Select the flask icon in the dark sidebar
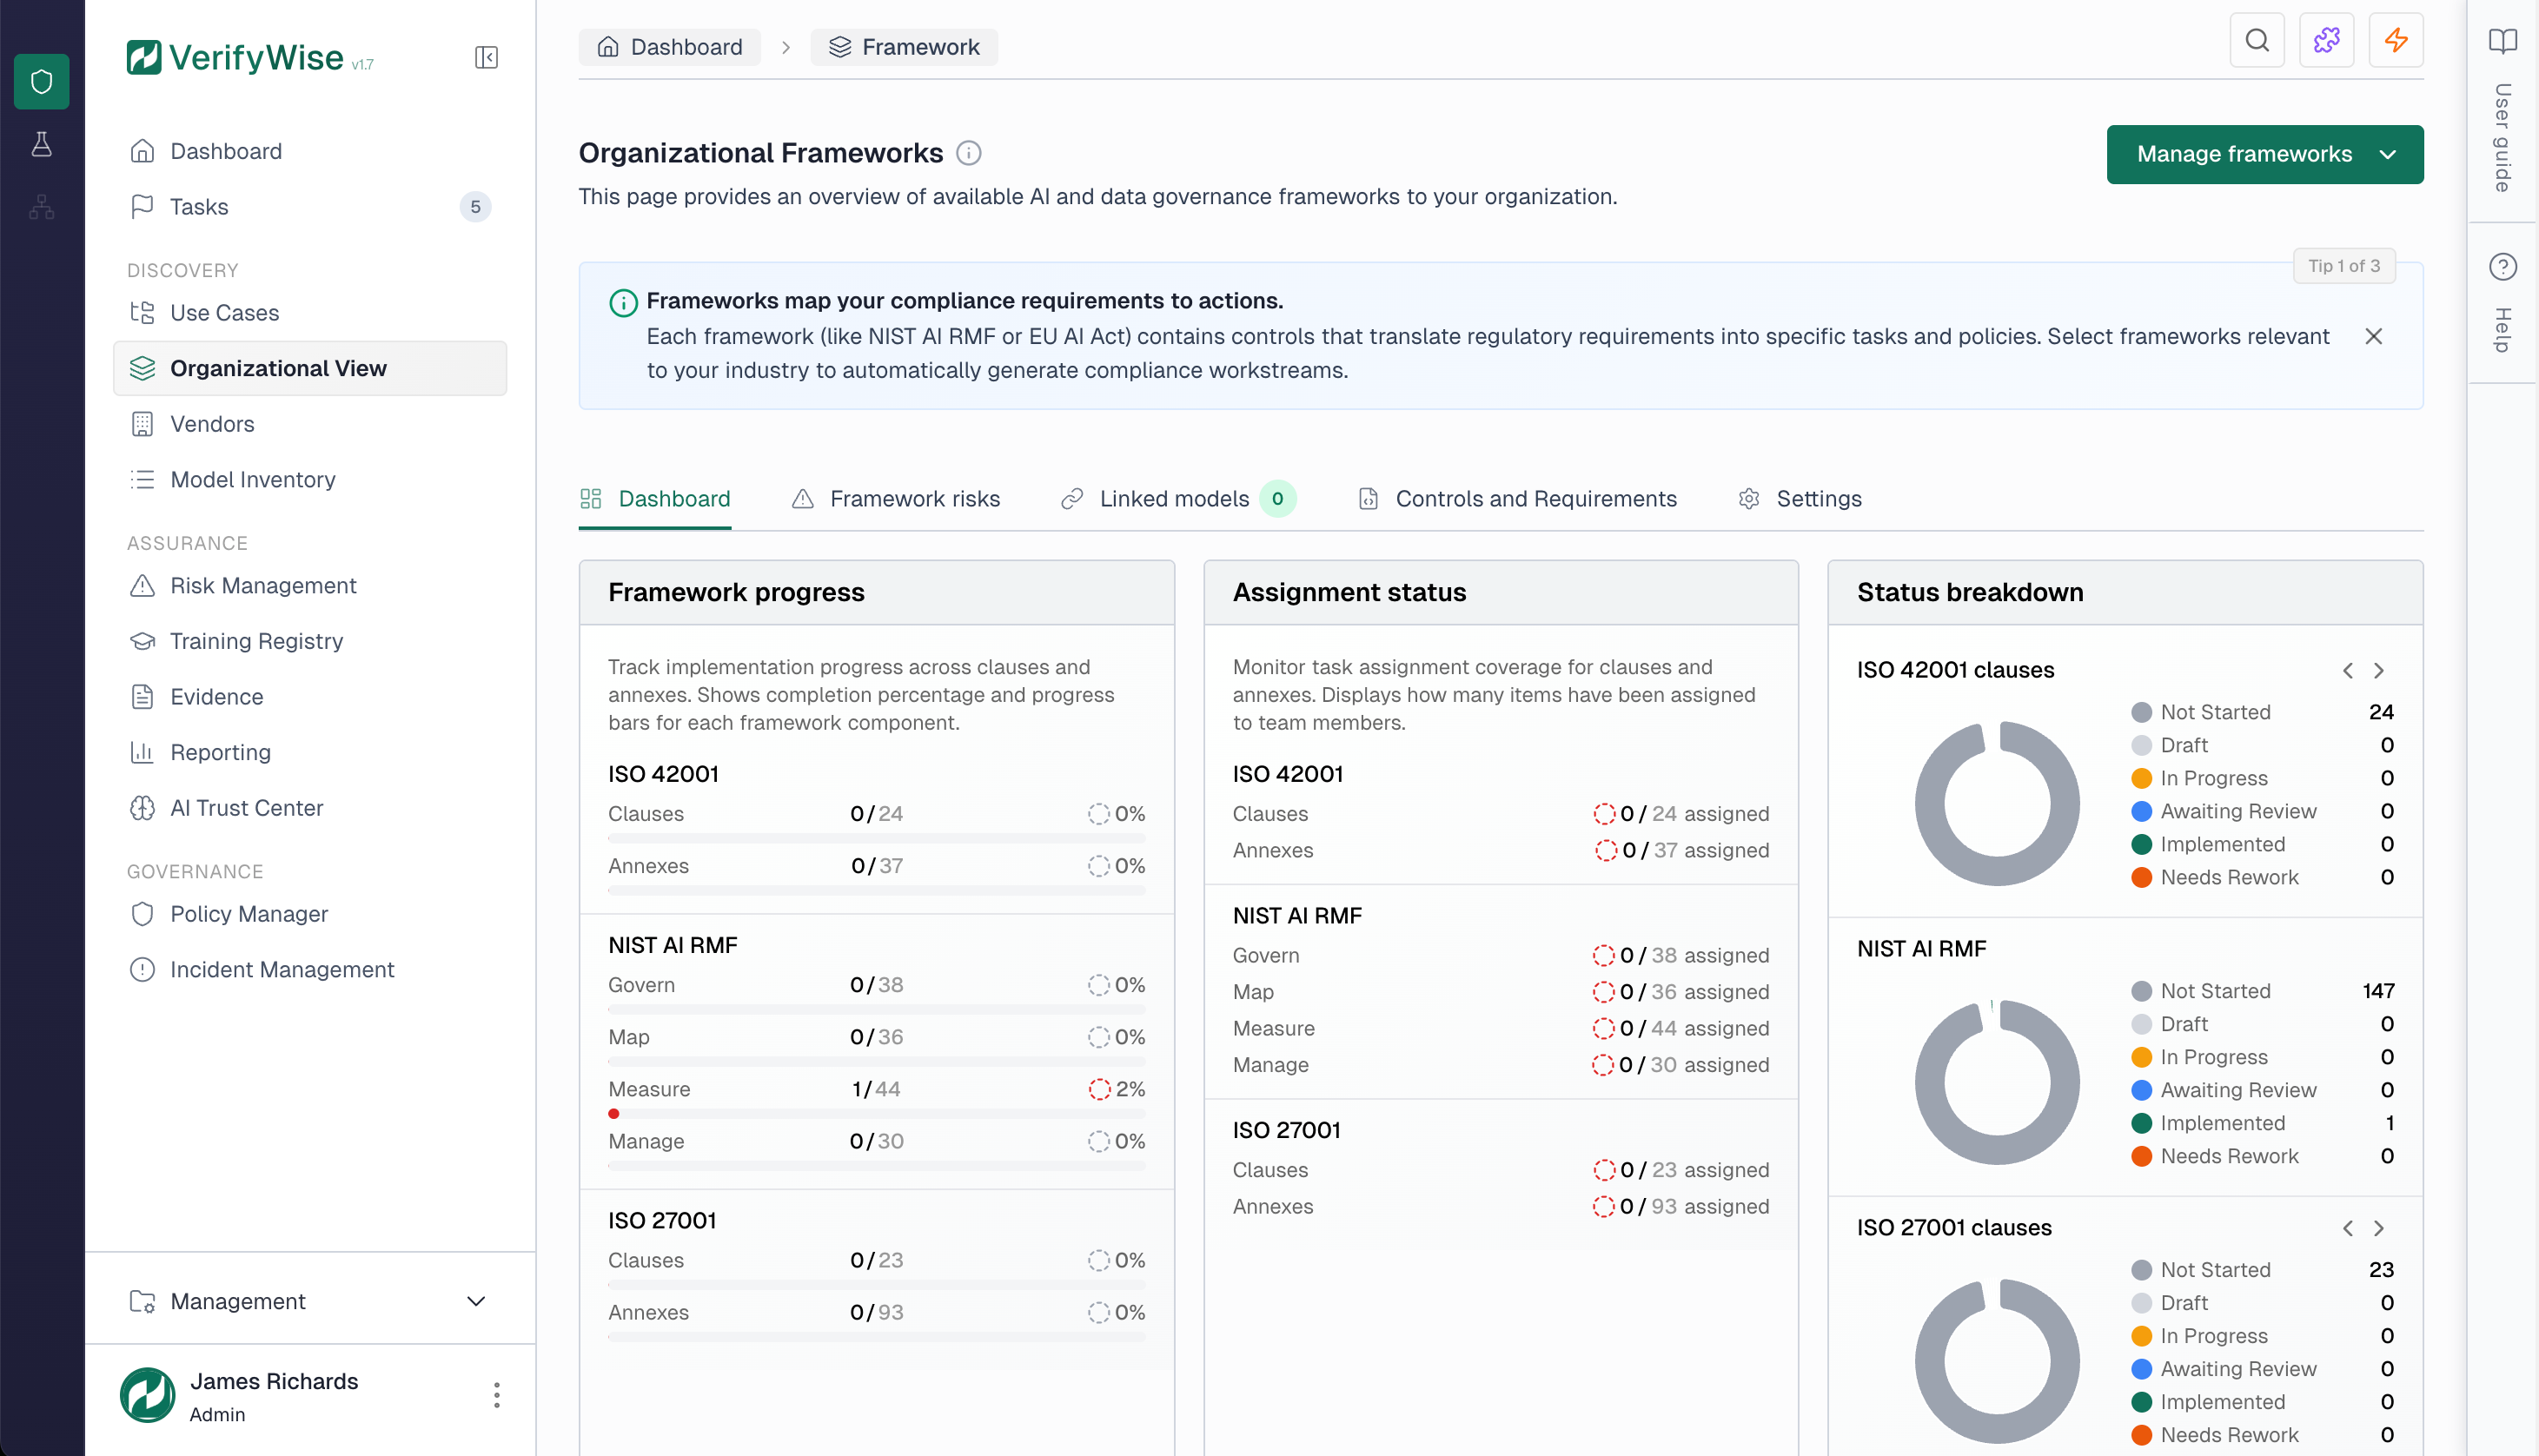The width and height of the screenshot is (2539, 1456). 41,144
